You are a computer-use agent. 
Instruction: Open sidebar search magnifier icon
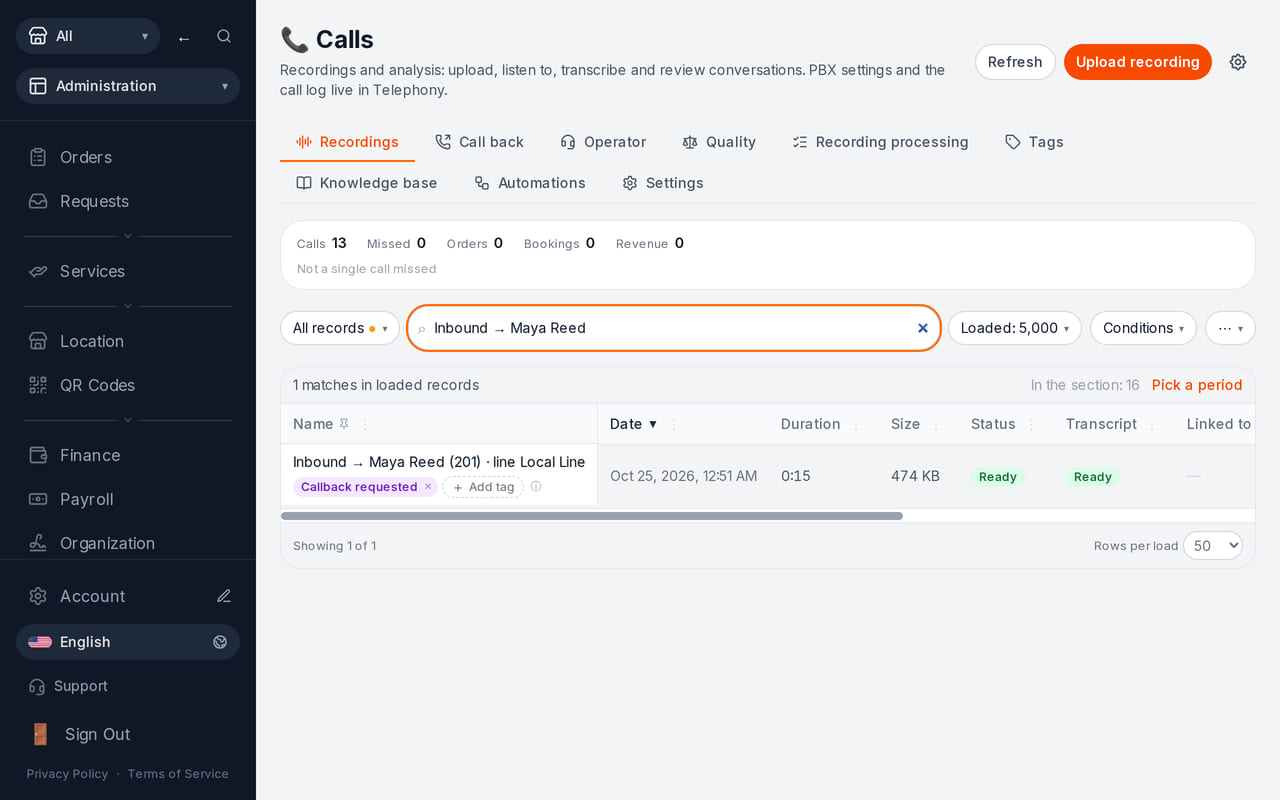pos(224,36)
